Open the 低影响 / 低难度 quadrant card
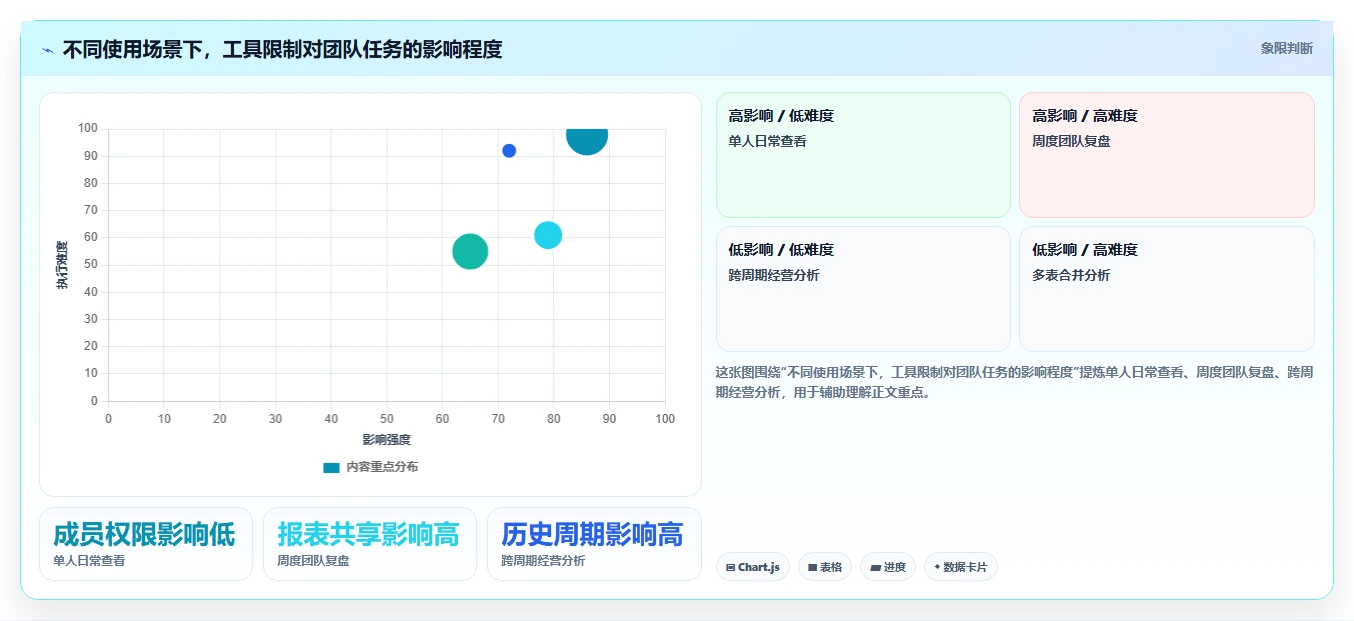 point(864,289)
